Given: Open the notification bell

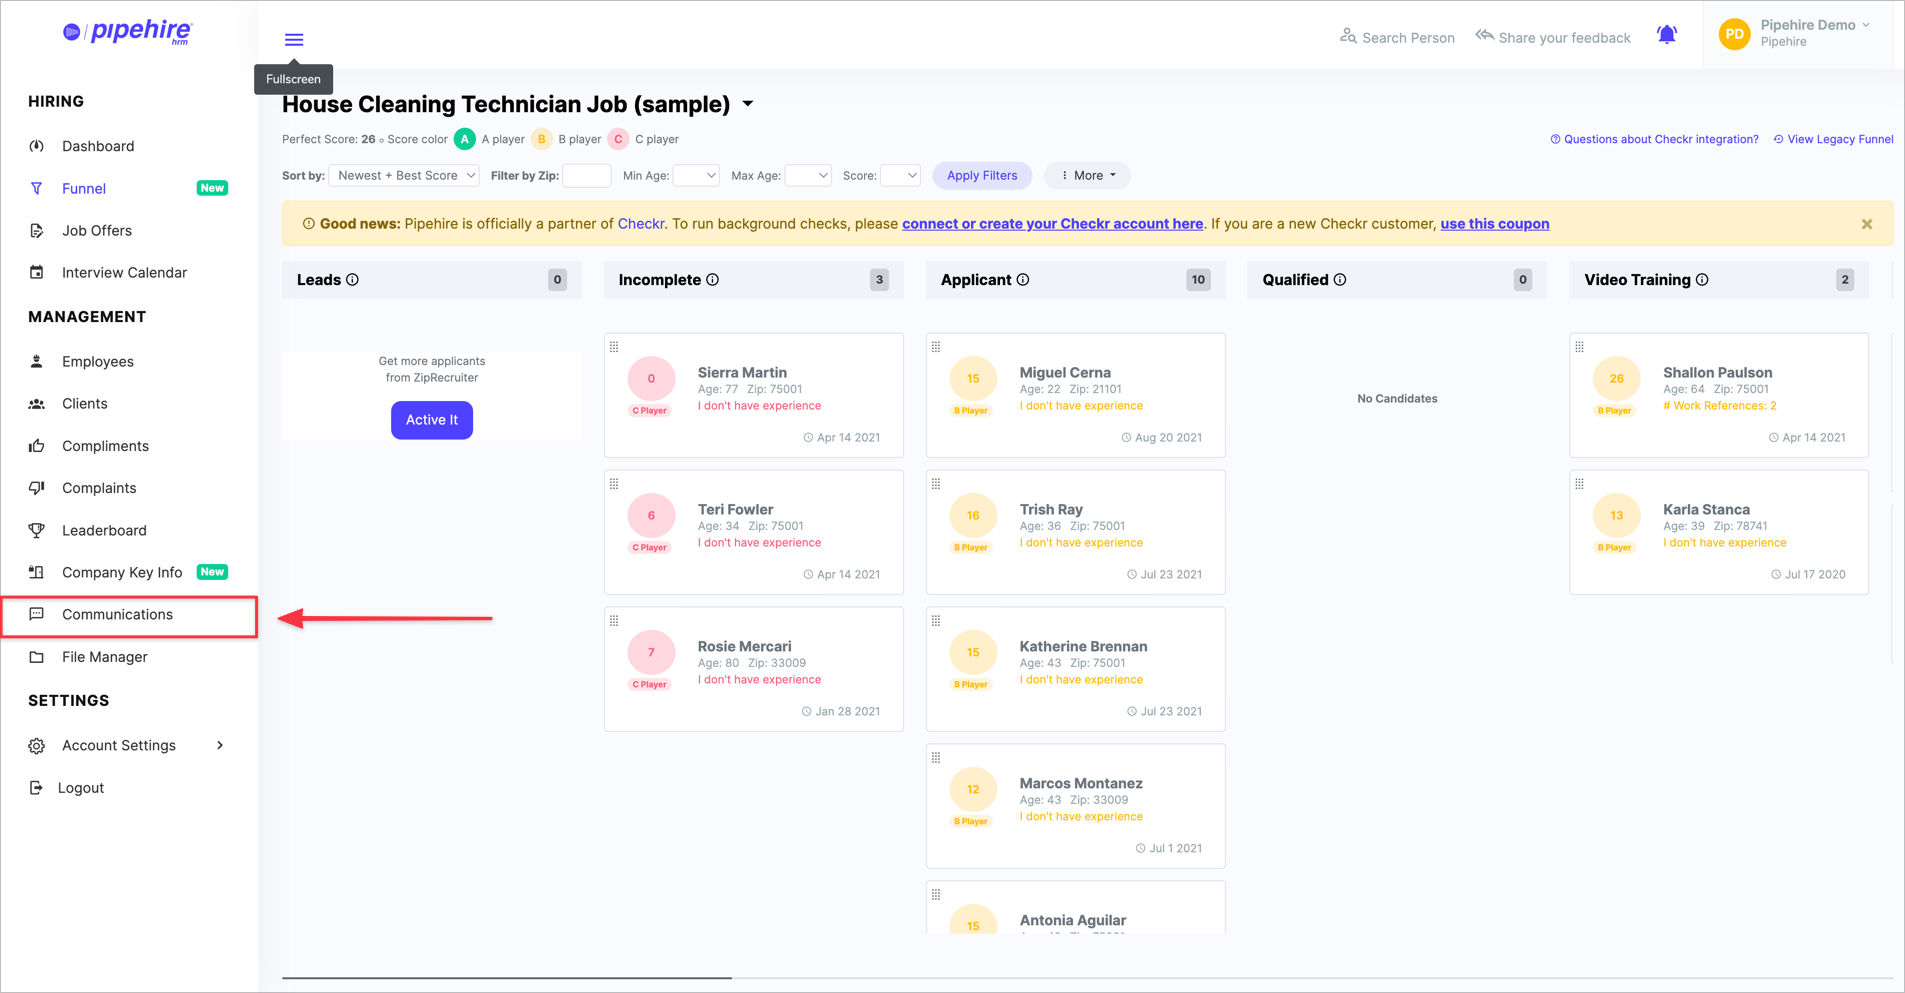Looking at the screenshot, I should pos(1667,35).
